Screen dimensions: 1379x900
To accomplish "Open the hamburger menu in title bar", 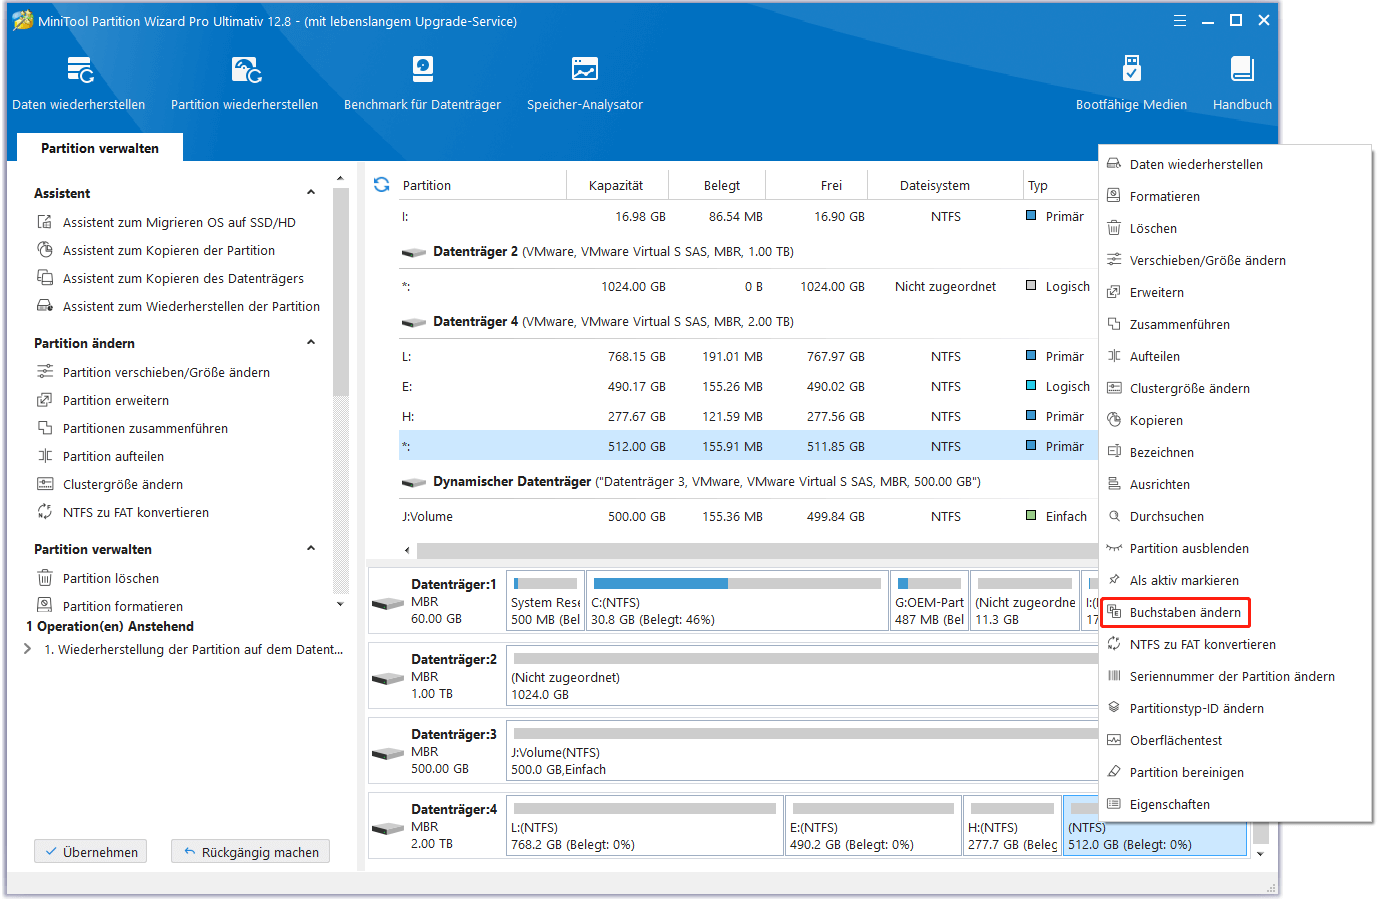I will tap(1180, 20).
